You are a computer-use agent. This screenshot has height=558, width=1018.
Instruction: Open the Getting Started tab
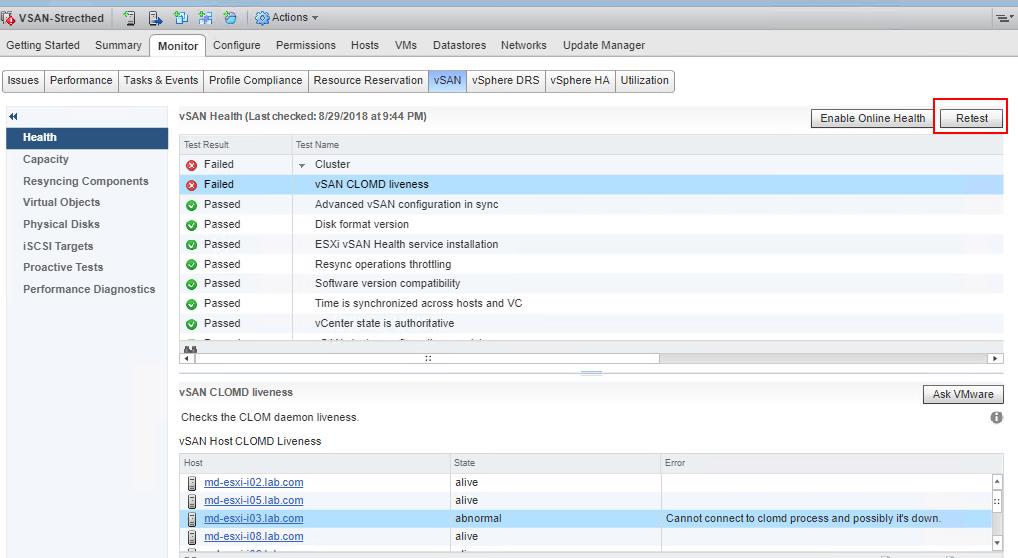pos(43,45)
